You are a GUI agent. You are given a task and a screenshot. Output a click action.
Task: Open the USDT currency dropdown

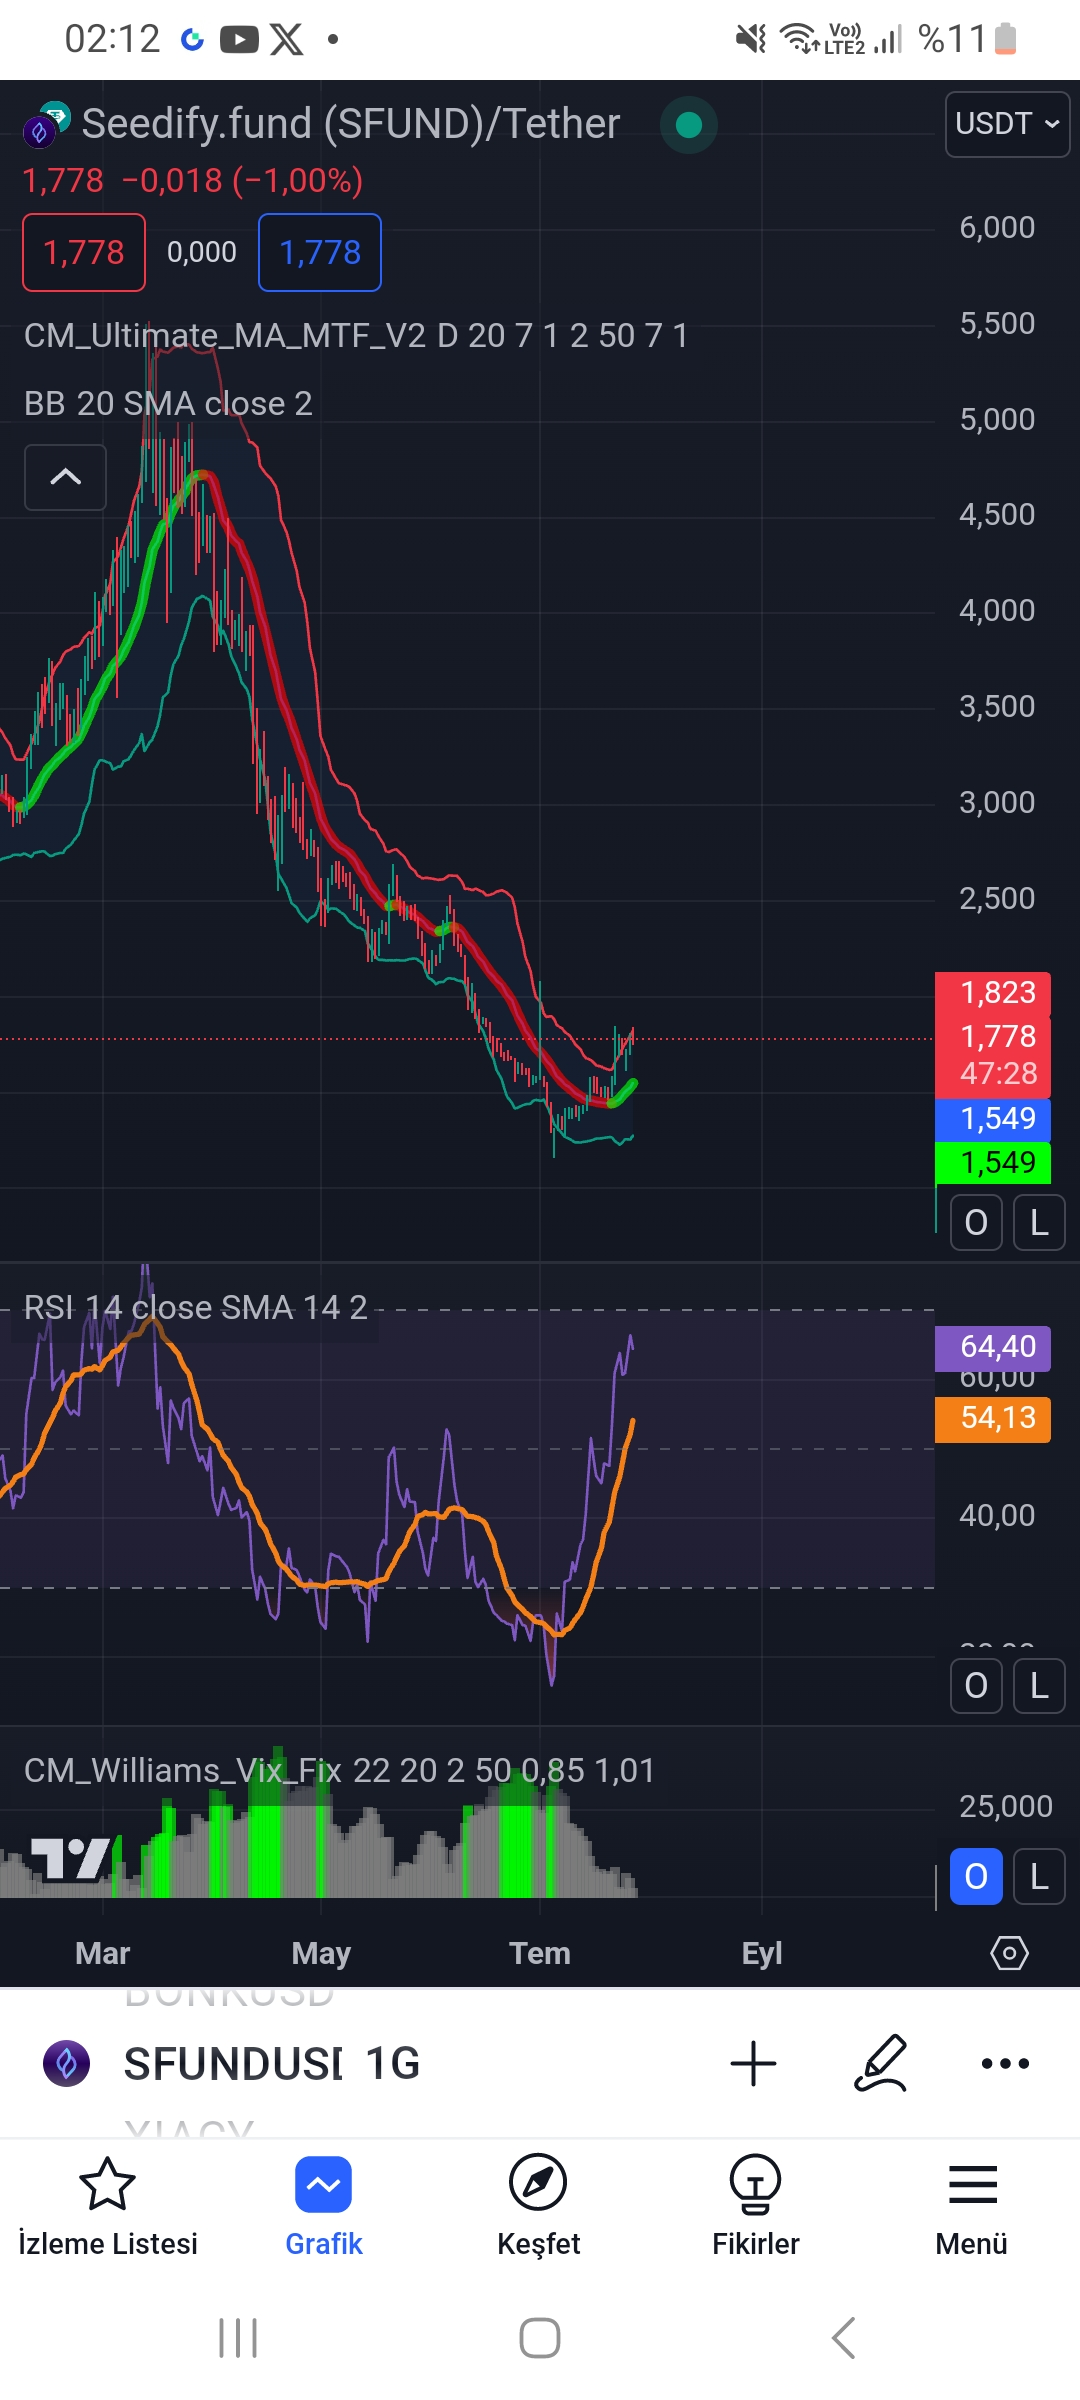(1007, 124)
